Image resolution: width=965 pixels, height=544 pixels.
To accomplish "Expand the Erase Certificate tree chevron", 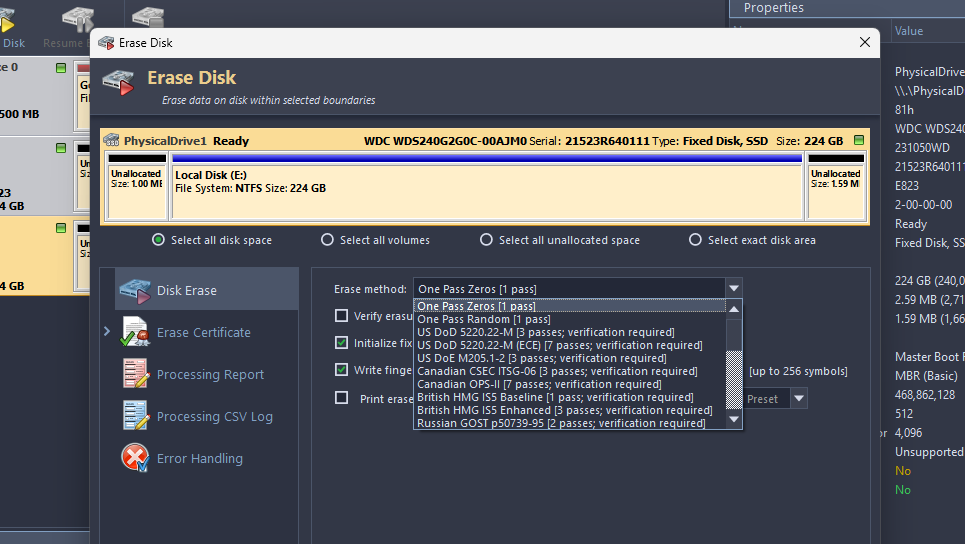I will click(107, 332).
